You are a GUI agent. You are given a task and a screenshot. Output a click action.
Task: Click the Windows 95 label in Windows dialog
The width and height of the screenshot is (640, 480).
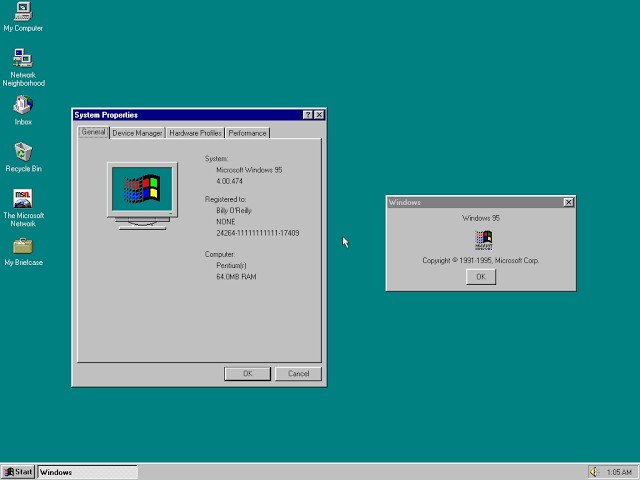[x=481, y=218]
